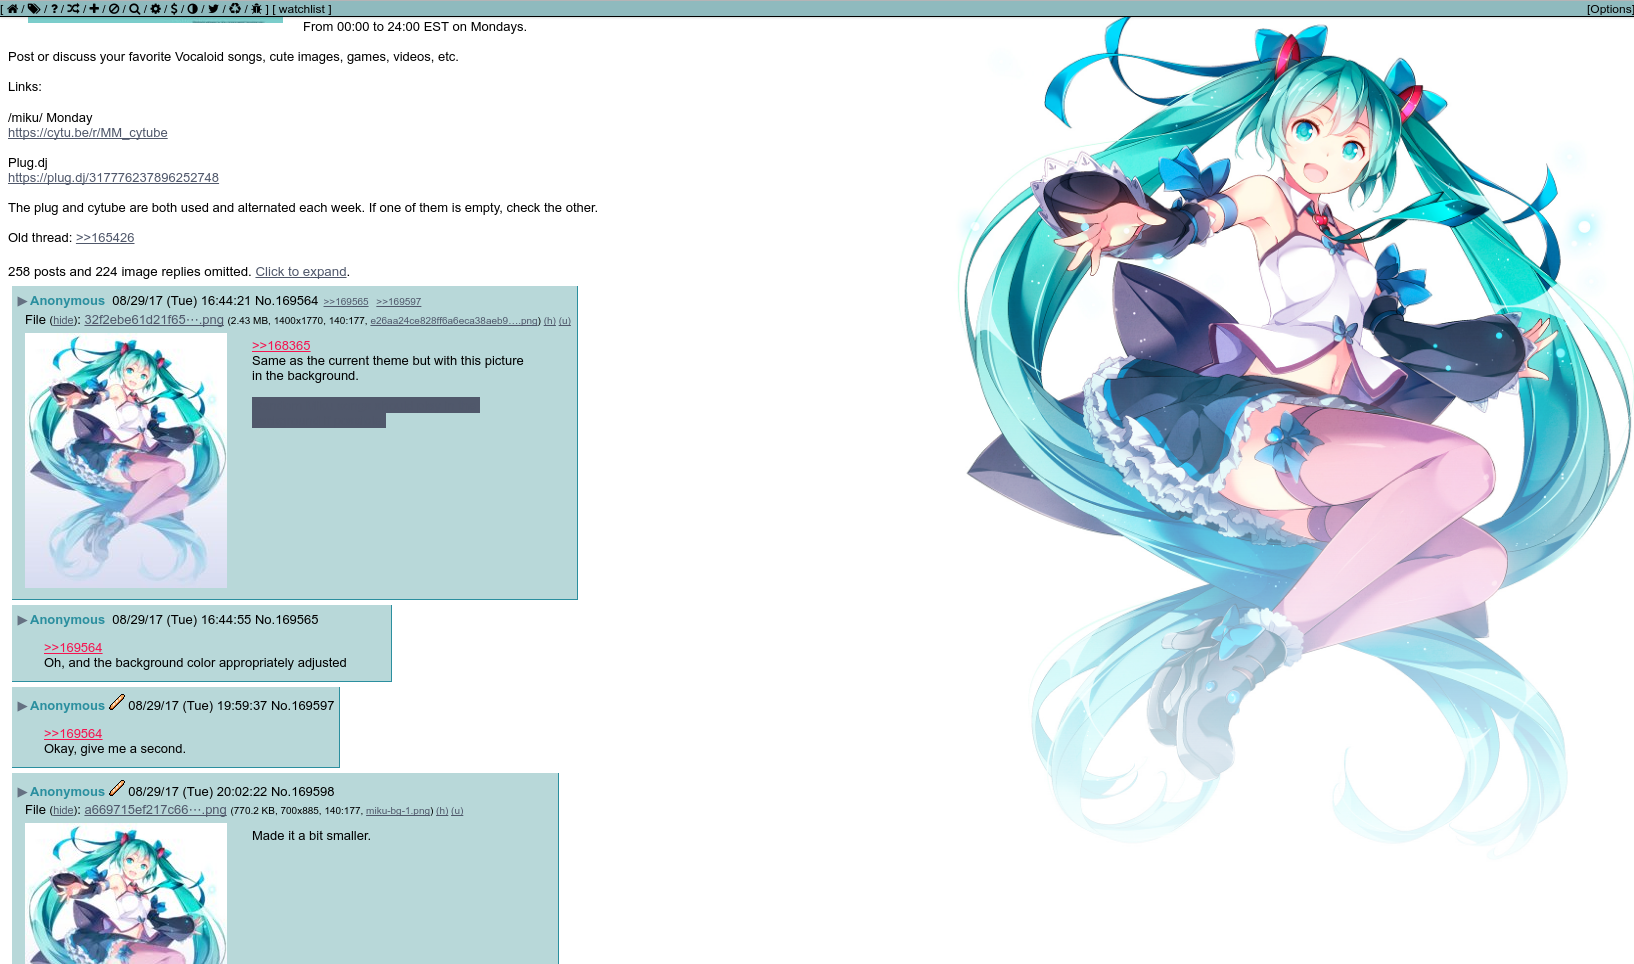This screenshot has width=1634, height=964.
Task: Expand Miku thumbnail in post 169564
Action: coord(126,460)
